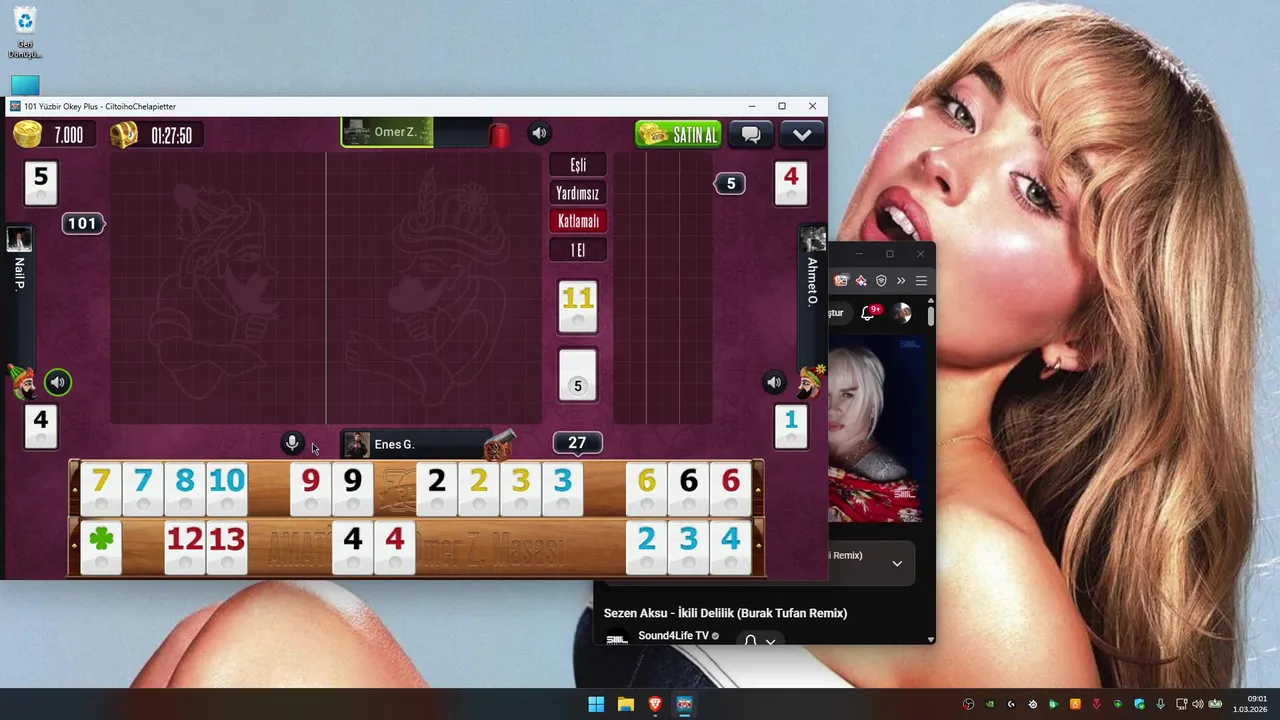Click the red cup icon beside Omer Z.
The width and height of the screenshot is (1280, 720).
click(x=499, y=134)
